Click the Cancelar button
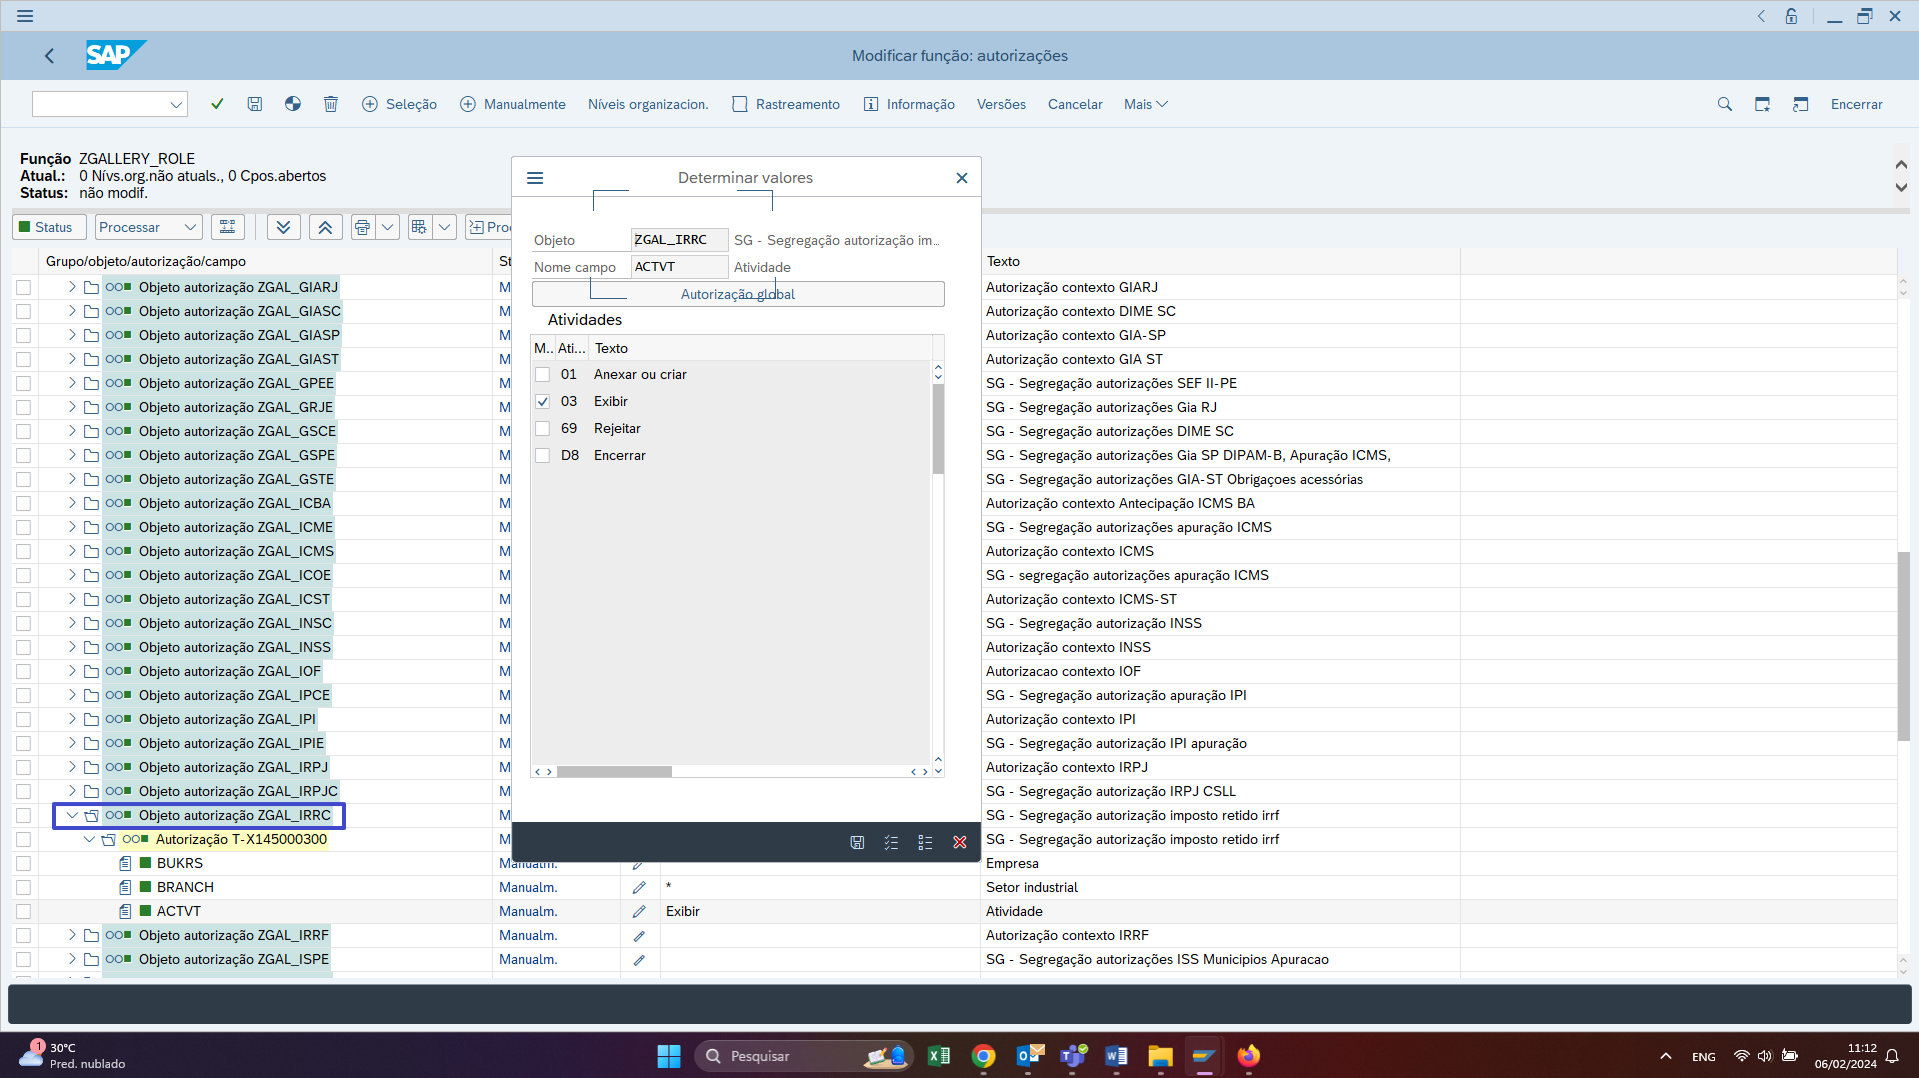Image resolution: width=1919 pixels, height=1078 pixels. click(1075, 104)
